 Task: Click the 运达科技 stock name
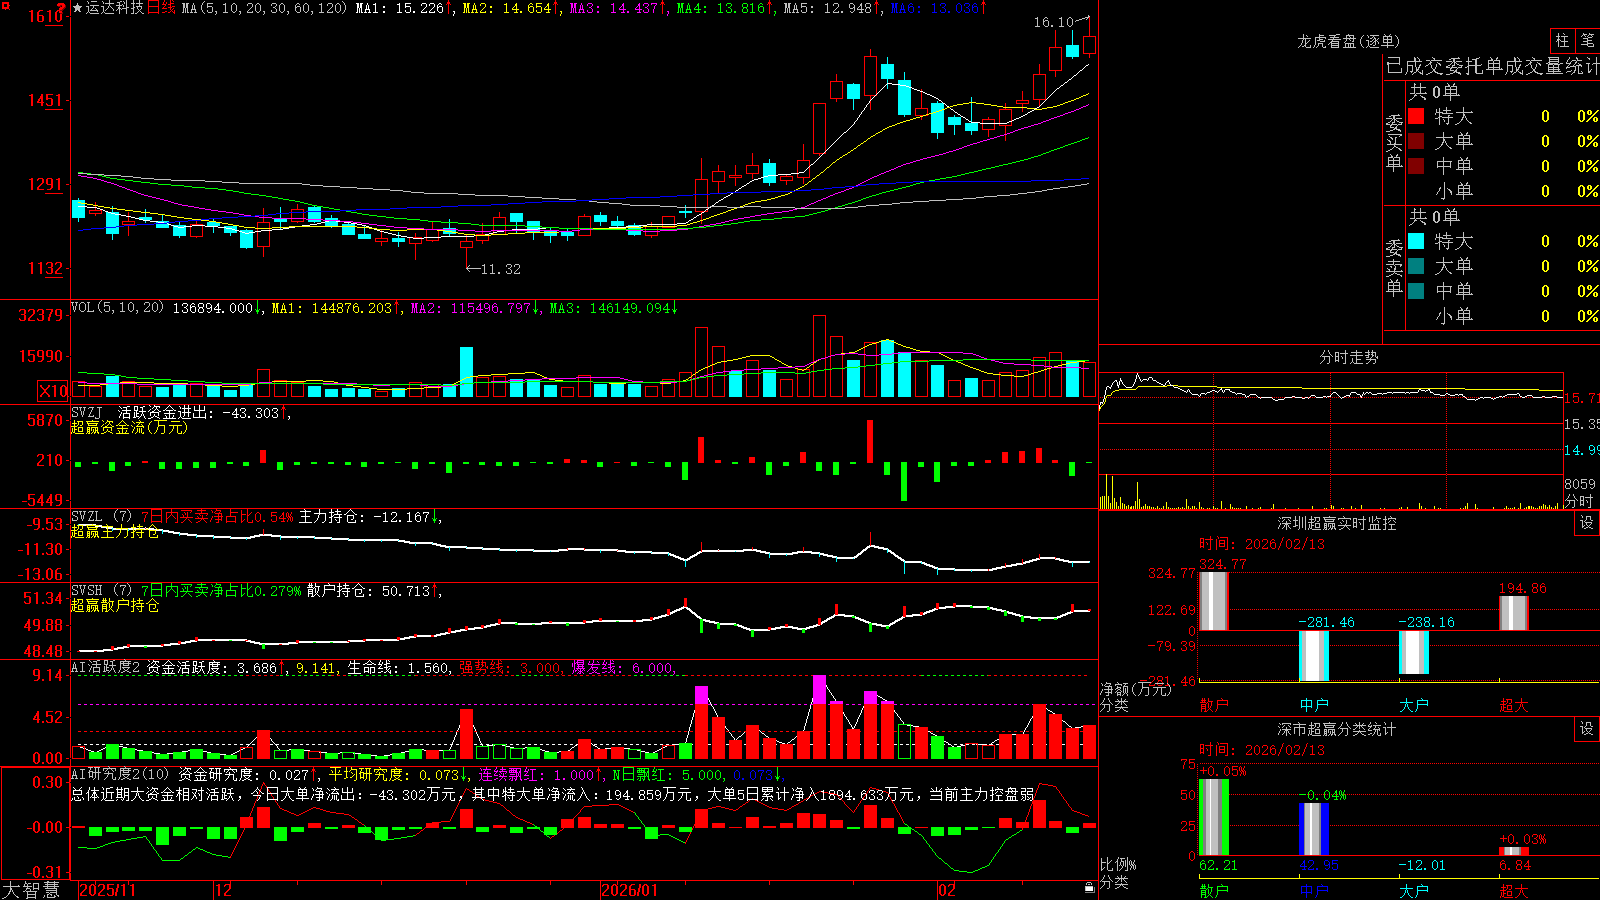coord(115,8)
